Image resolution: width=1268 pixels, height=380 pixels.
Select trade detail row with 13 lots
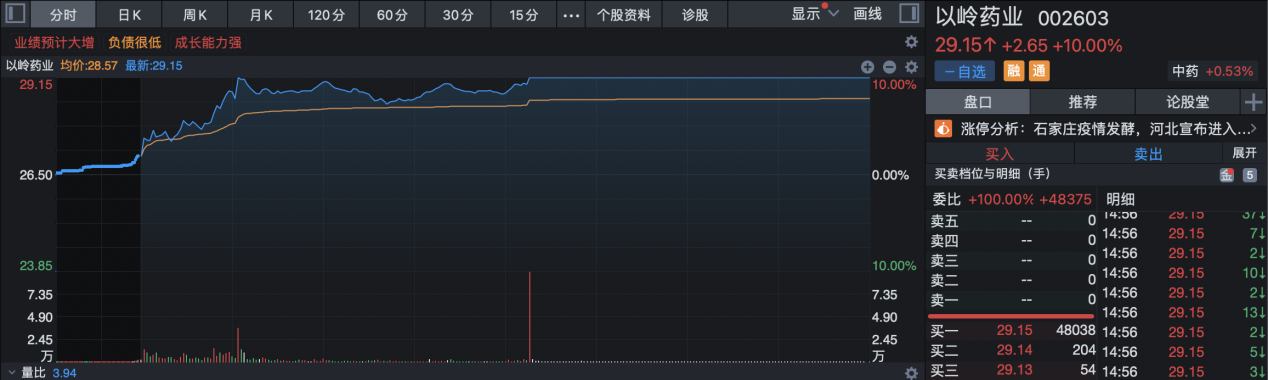point(1184,312)
